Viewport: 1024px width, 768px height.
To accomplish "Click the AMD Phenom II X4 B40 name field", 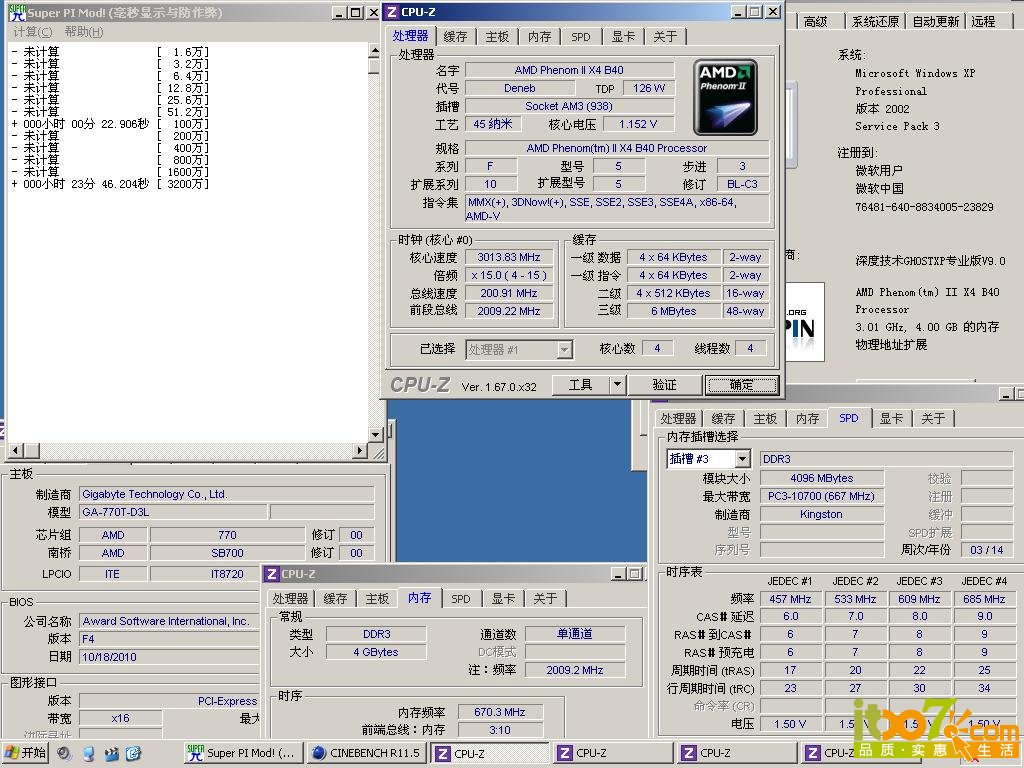I will tap(569, 70).
